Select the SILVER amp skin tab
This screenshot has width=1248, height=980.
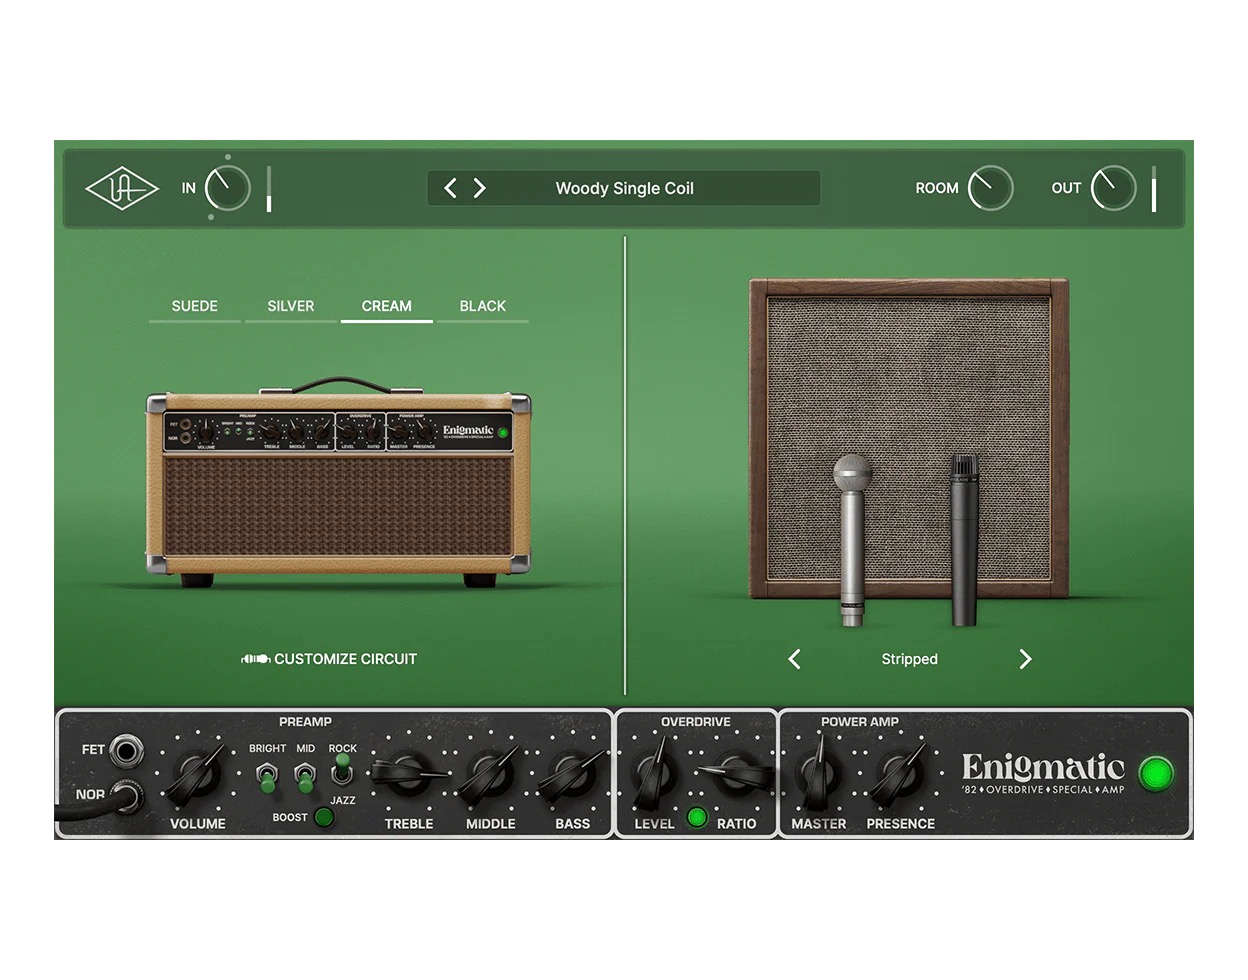[290, 306]
